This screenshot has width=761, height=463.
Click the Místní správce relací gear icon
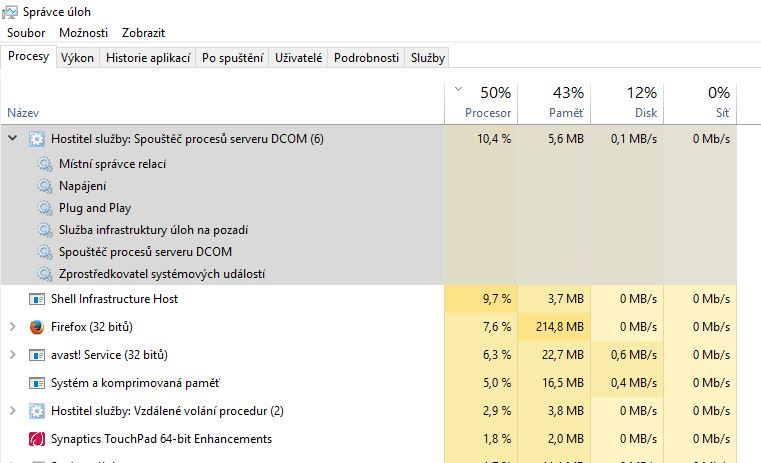tap(44, 164)
